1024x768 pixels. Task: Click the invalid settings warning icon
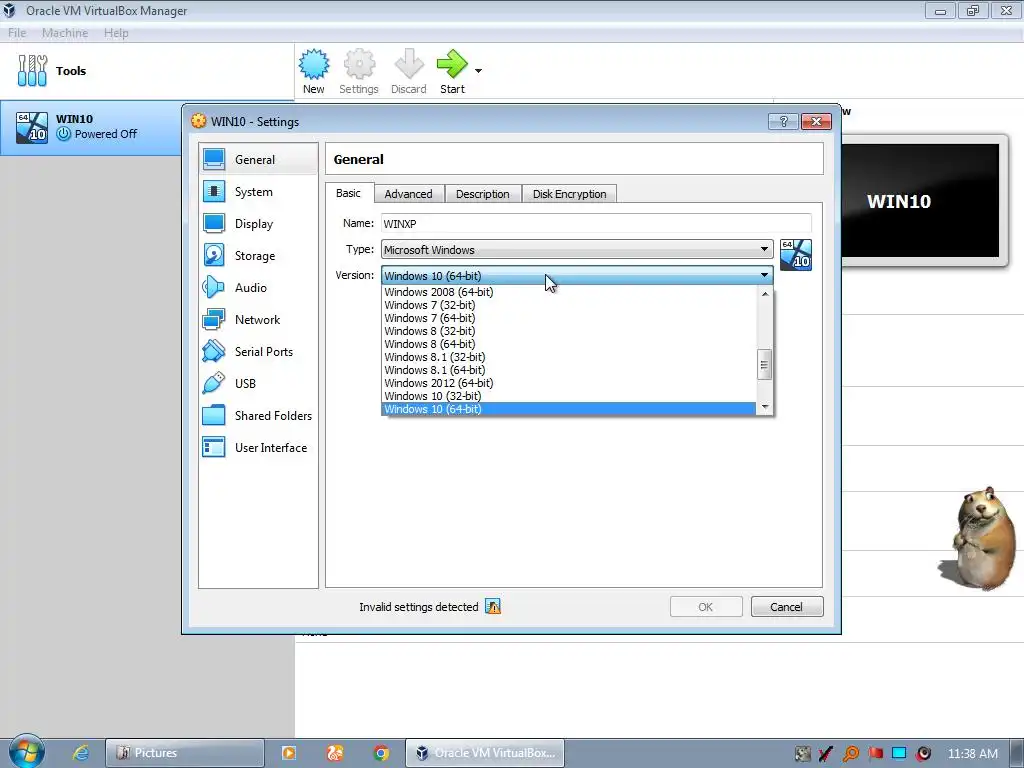pos(493,607)
